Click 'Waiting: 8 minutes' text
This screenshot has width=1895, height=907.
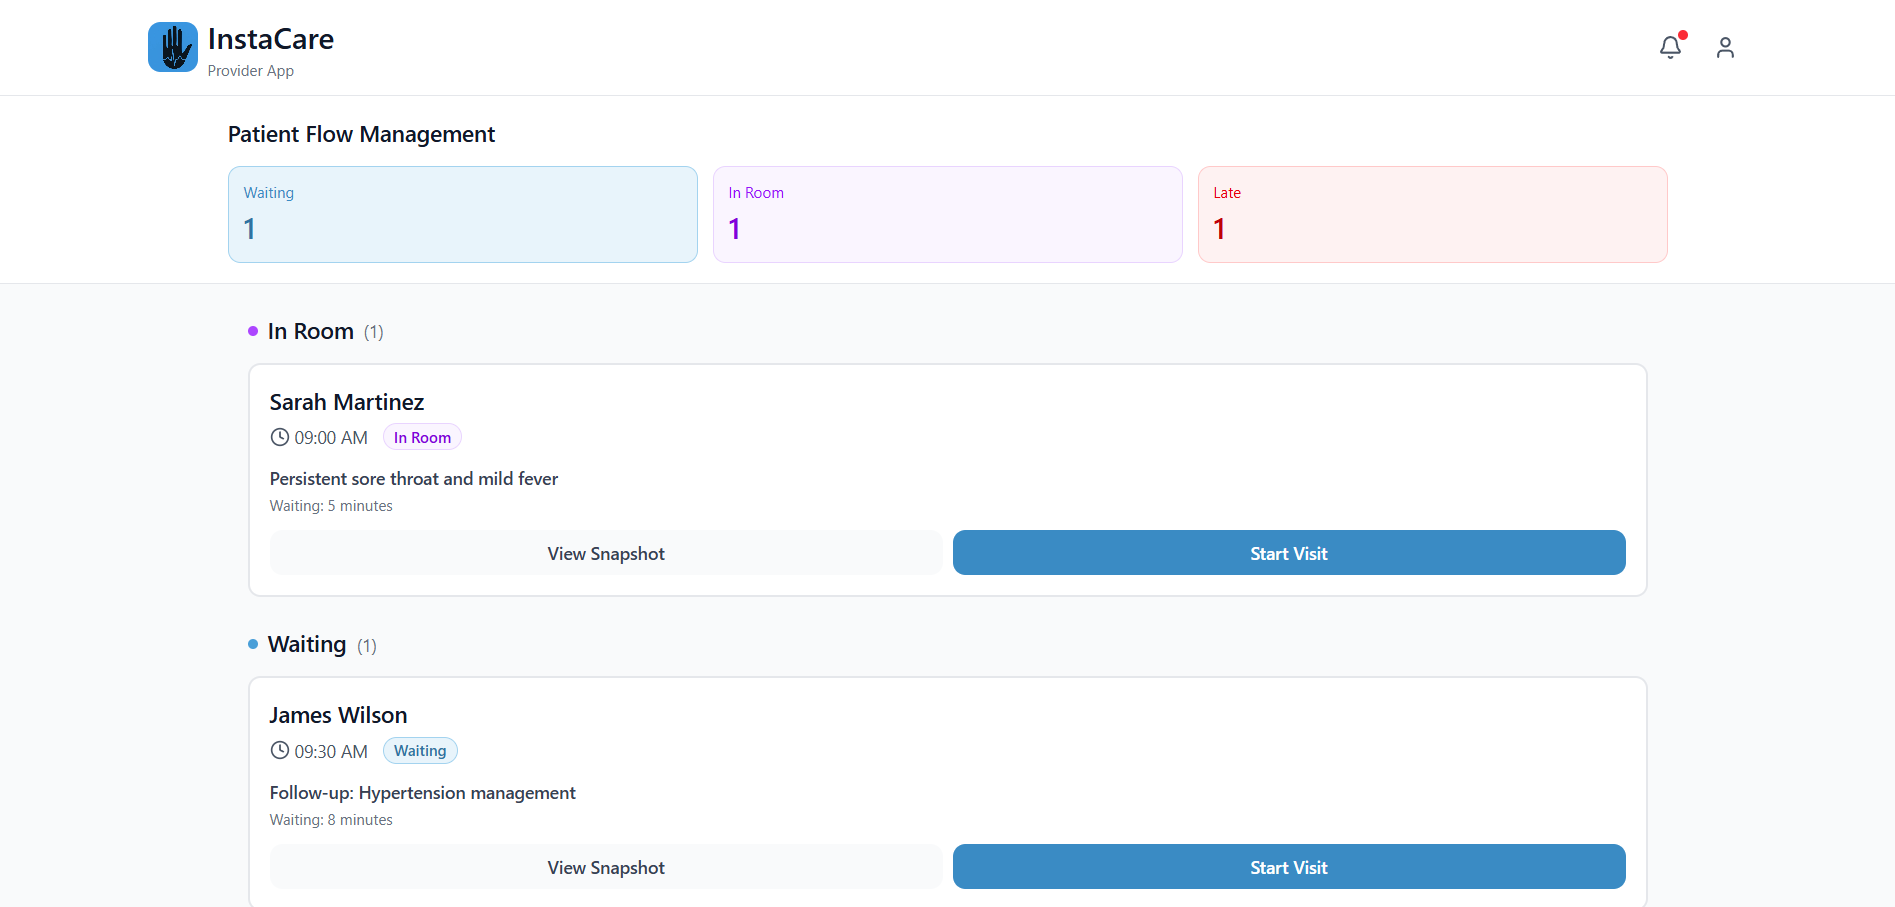[331, 820]
